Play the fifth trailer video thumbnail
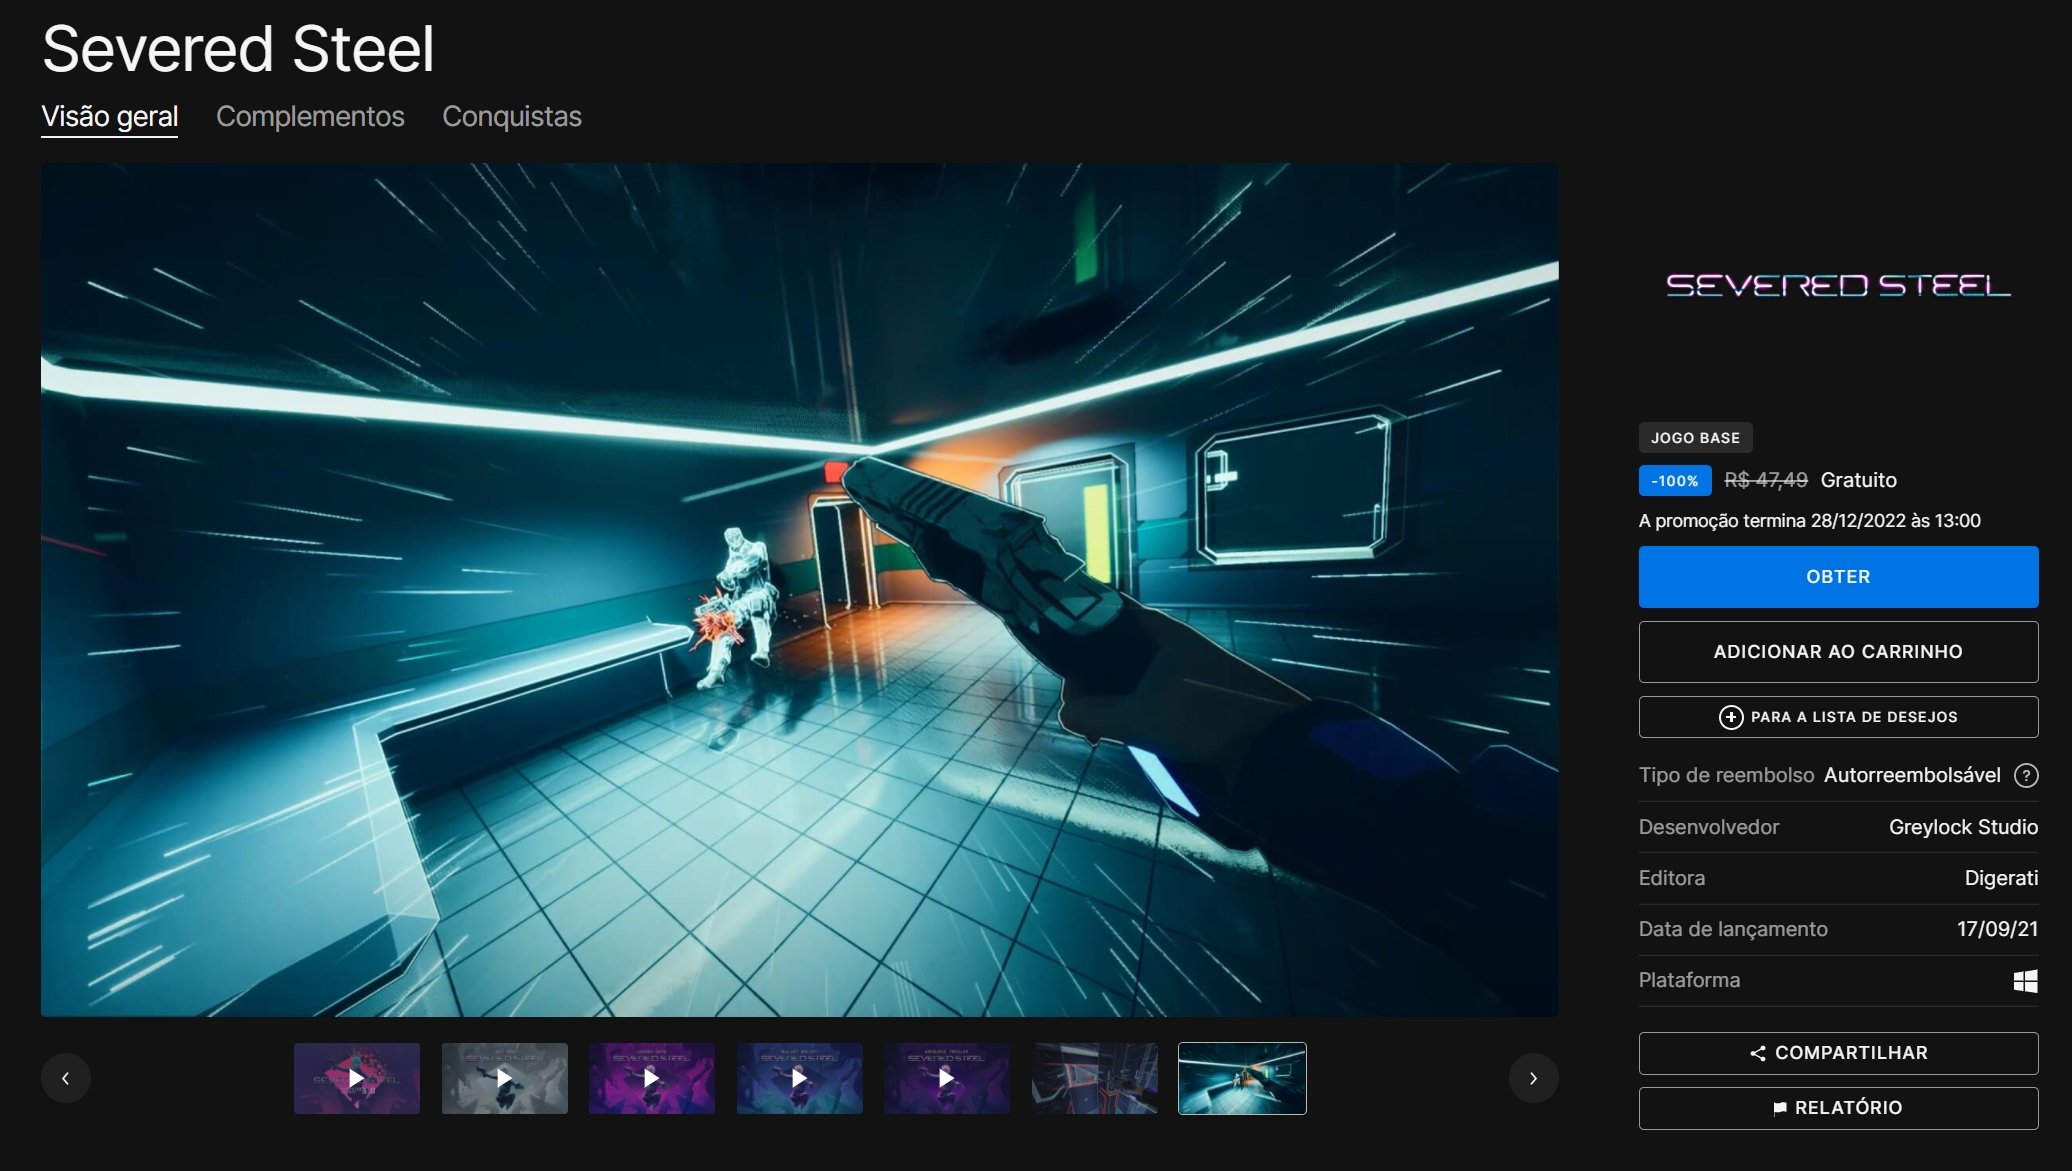Image resolution: width=2072 pixels, height=1171 pixels. pyautogui.click(x=947, y=1078)
